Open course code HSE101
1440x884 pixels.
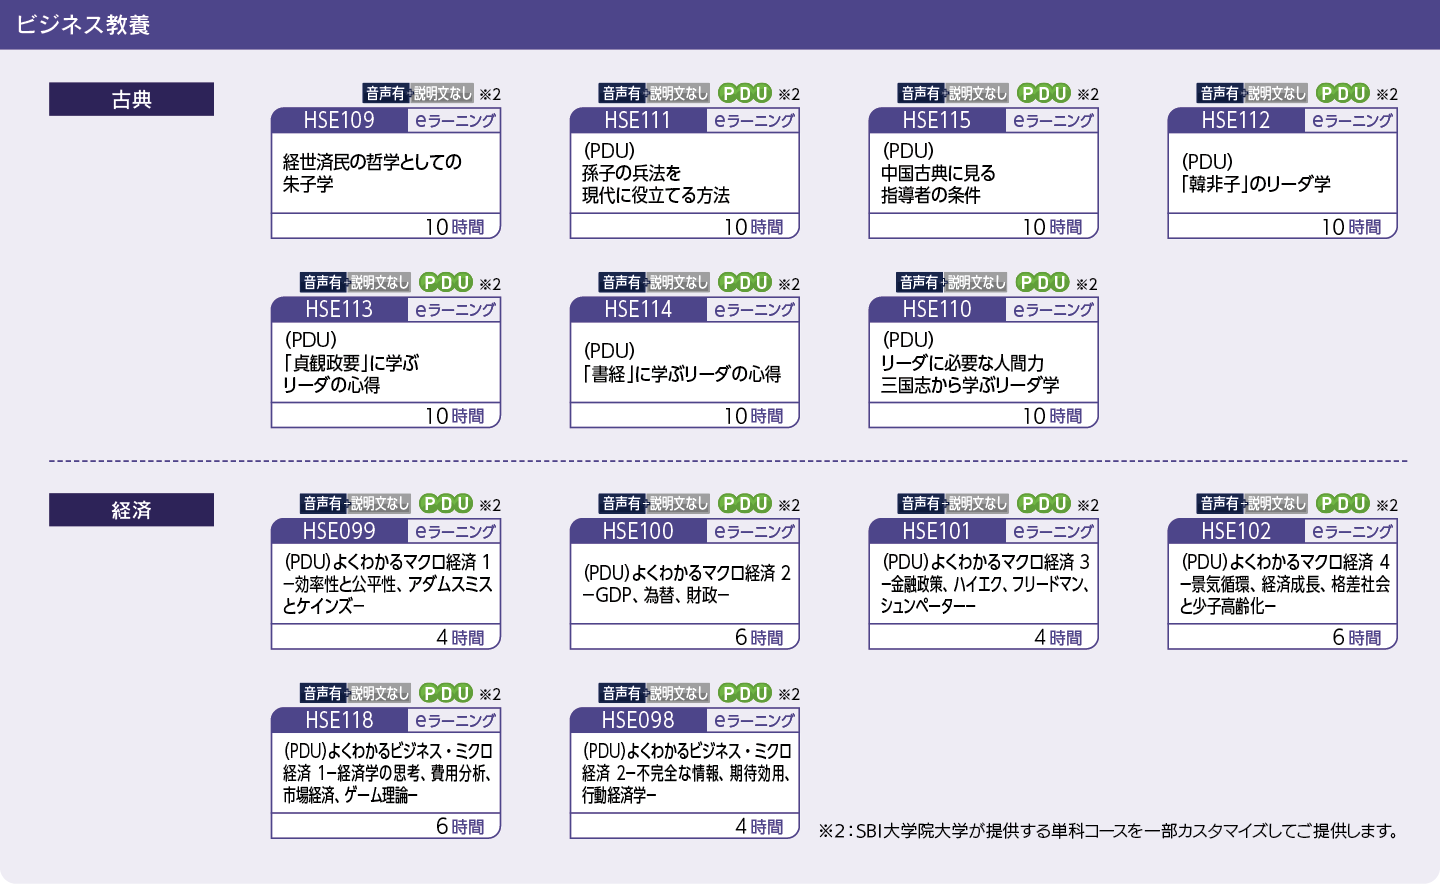click(x=937, y=531)
